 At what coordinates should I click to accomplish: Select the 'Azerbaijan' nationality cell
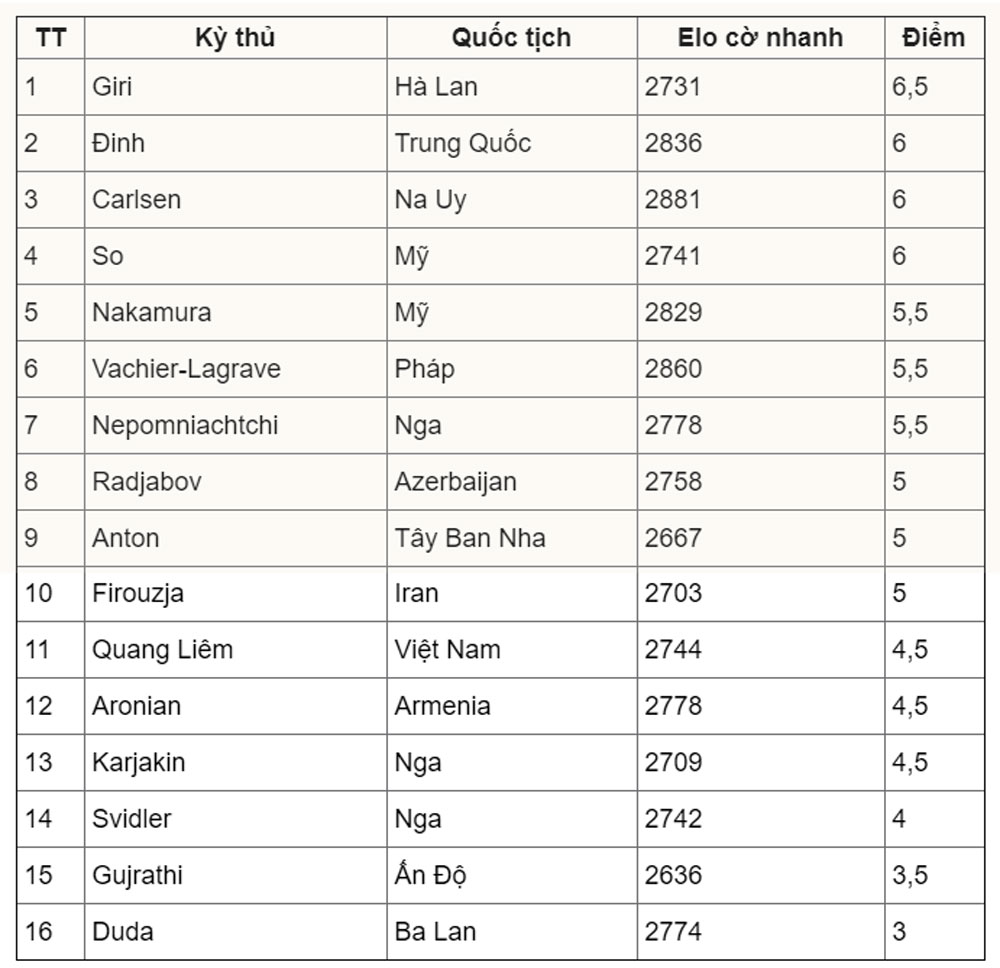pos(511,481)
